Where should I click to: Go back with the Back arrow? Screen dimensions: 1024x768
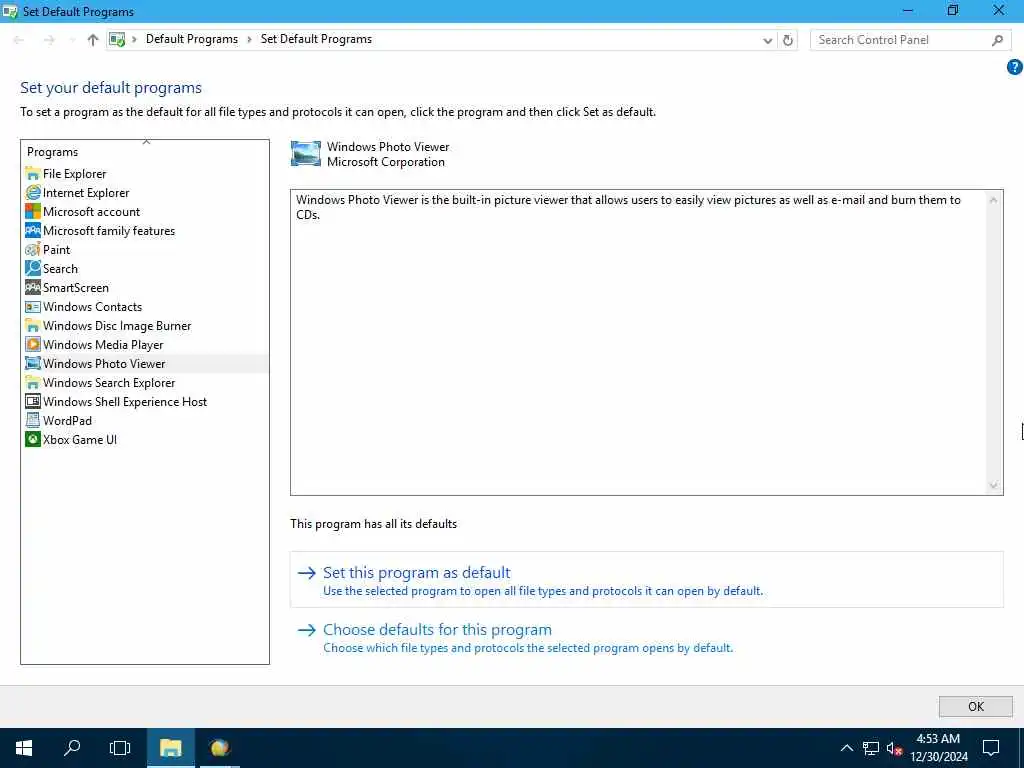click(x=19, y=40)
